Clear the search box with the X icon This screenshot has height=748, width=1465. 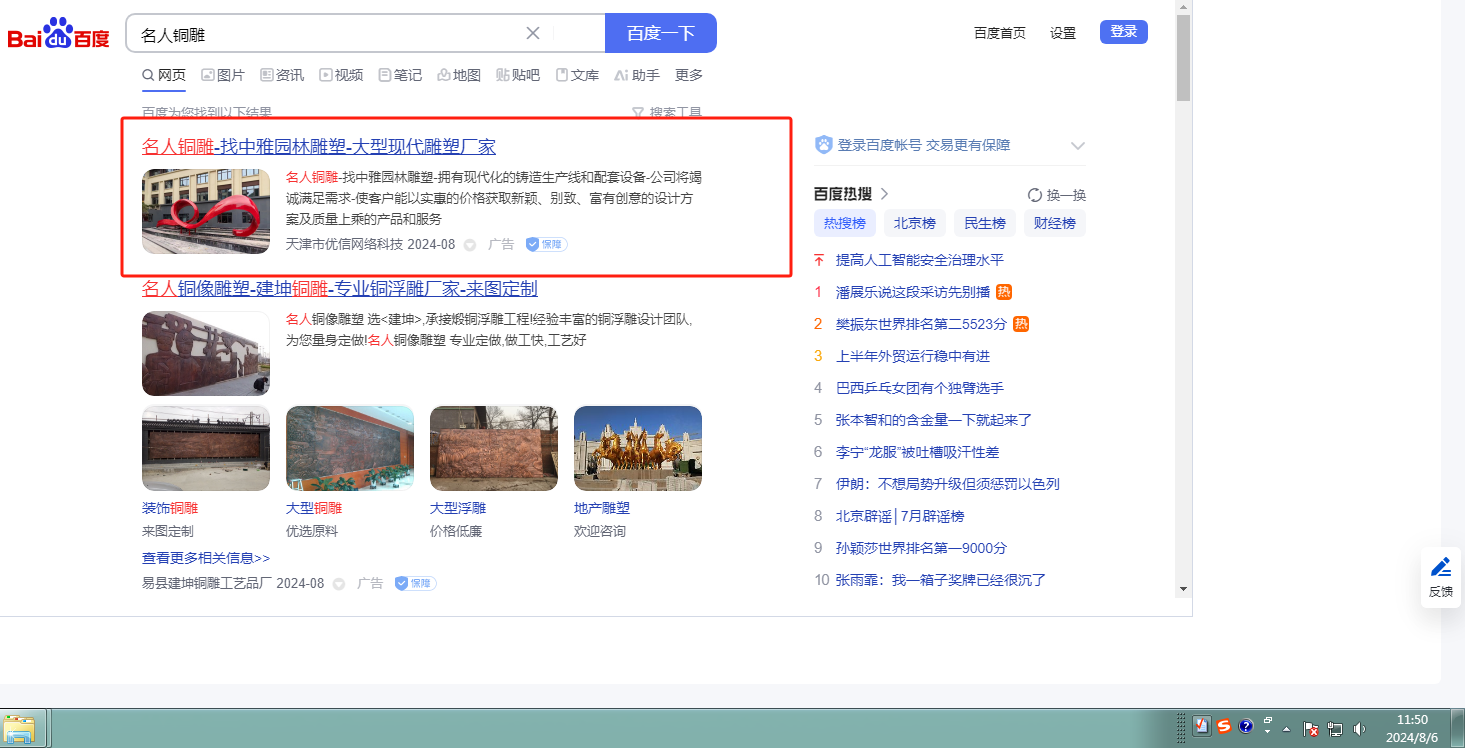(x=533, y=33)
